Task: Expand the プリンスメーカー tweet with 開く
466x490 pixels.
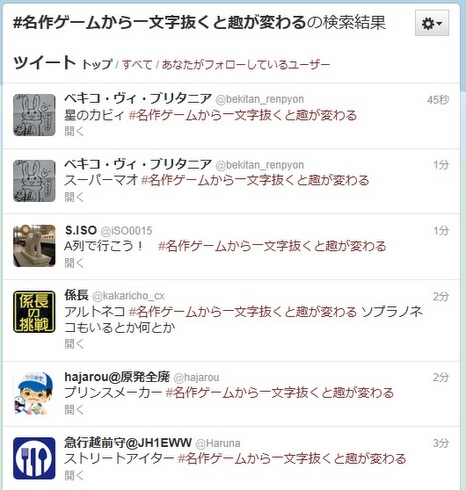Action: pos(74,410)
